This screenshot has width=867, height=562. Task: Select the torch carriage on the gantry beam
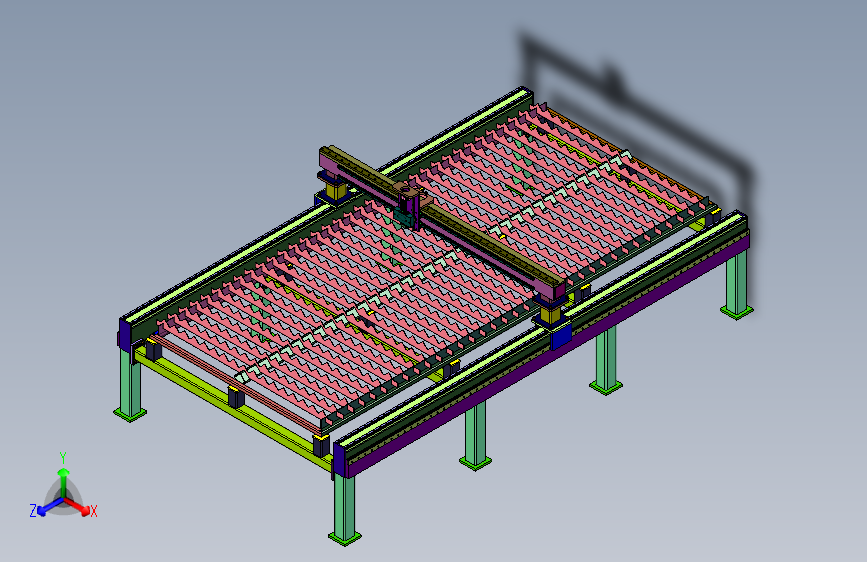pyautogui.click(x=410, y=206)
